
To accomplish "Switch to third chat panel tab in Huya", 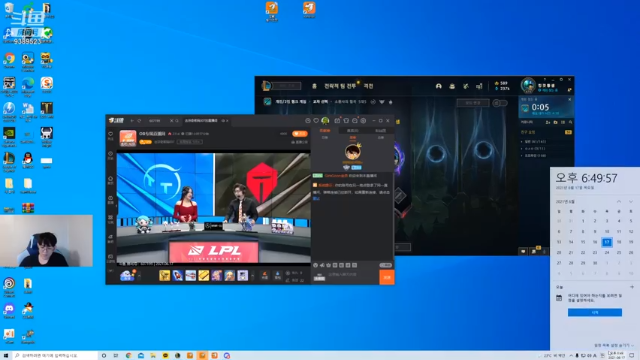I will point(380,131).
